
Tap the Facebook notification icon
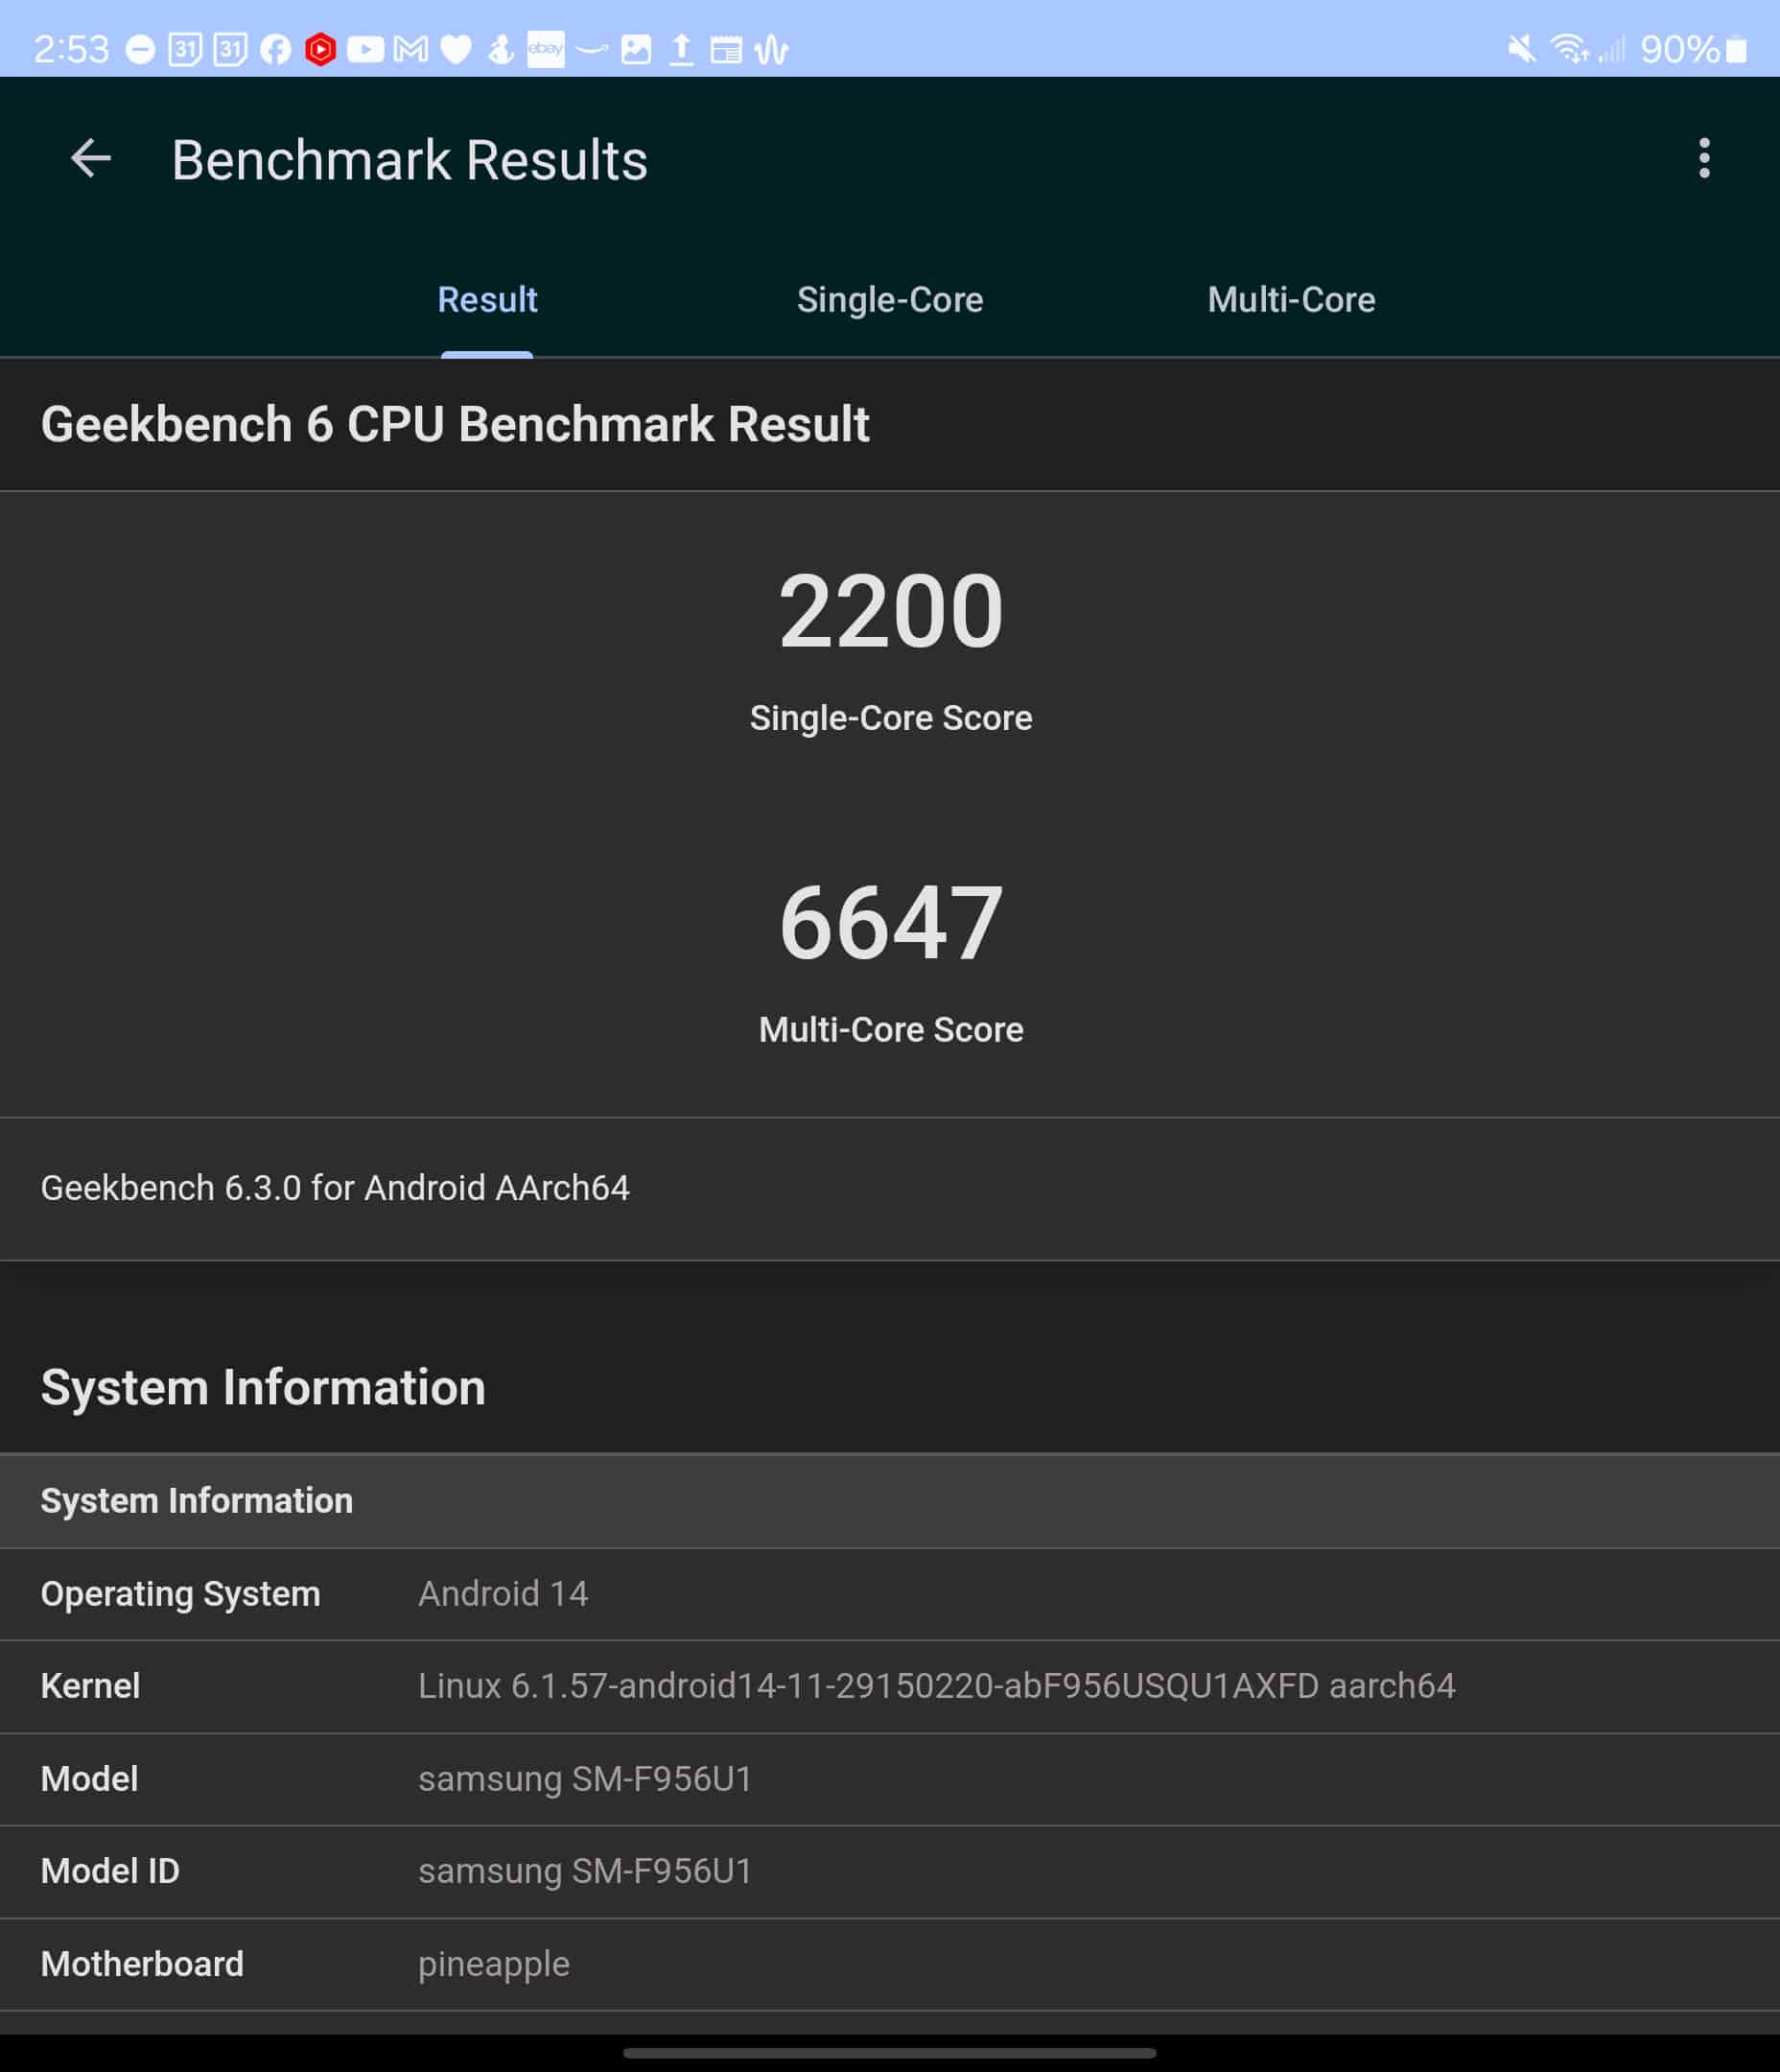(x=275, y=49)
